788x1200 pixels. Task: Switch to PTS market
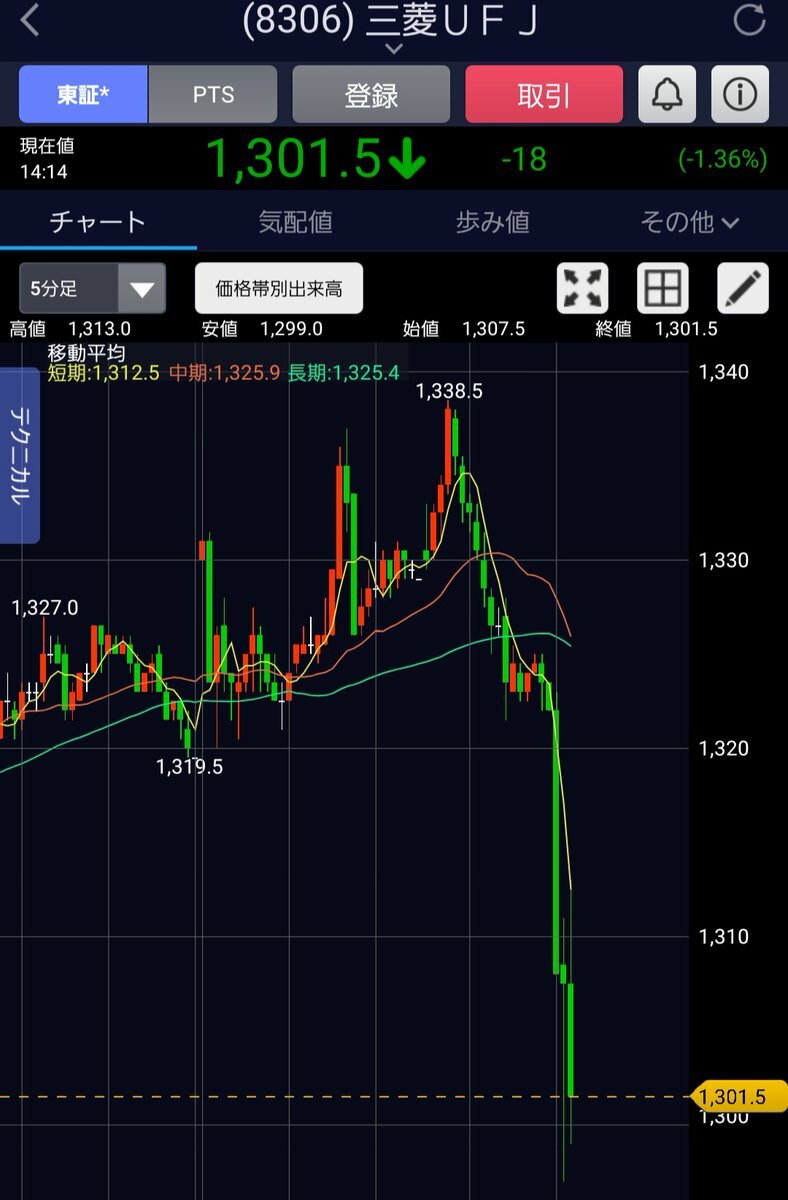213,95
